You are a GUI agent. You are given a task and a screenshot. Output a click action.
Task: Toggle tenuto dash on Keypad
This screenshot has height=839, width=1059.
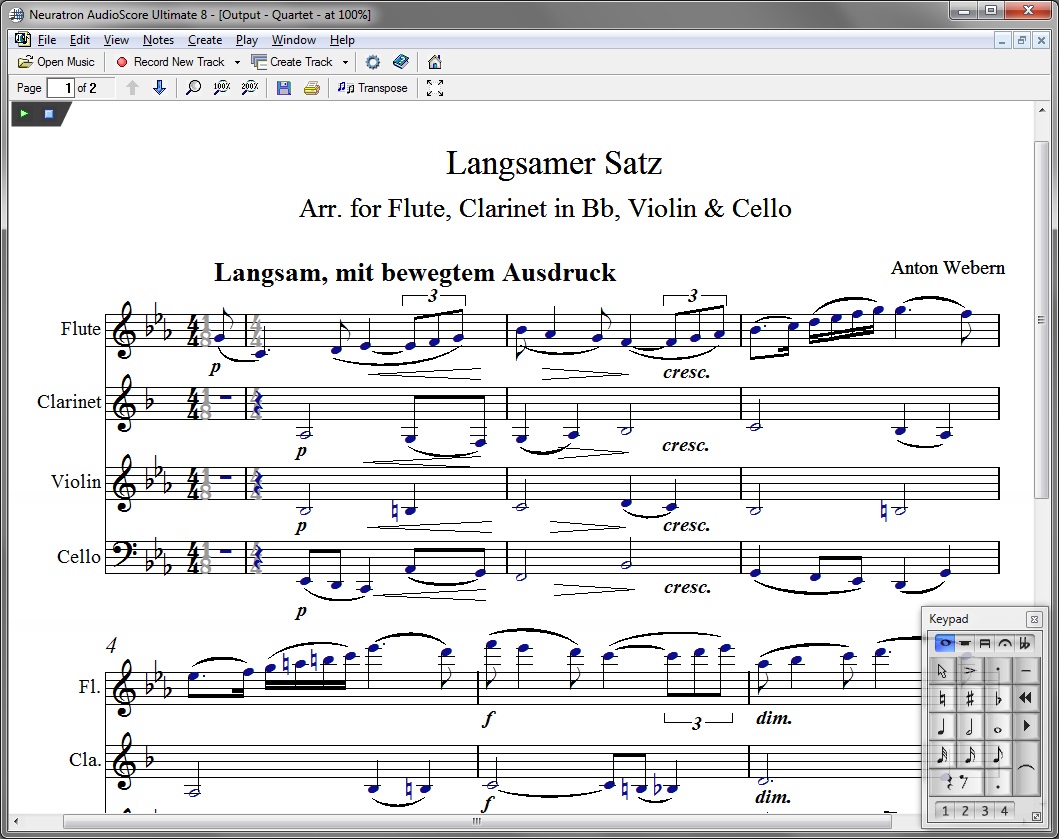click(x=1027, y=670)
